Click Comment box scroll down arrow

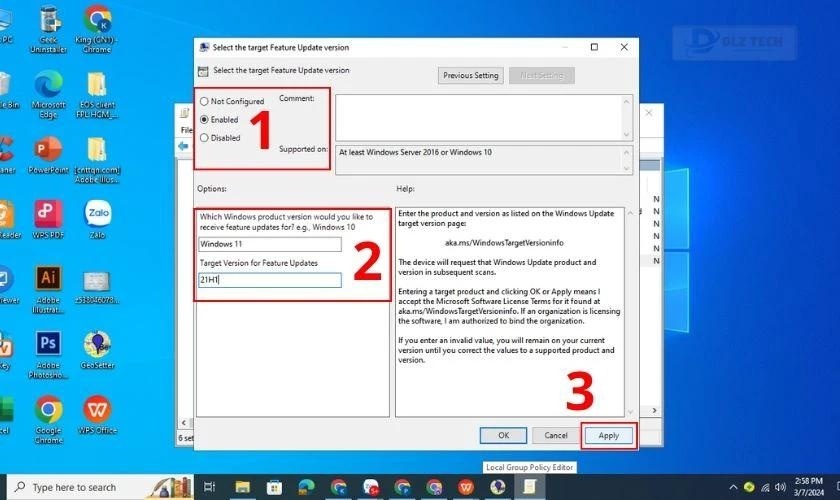[x=626, y=135]
